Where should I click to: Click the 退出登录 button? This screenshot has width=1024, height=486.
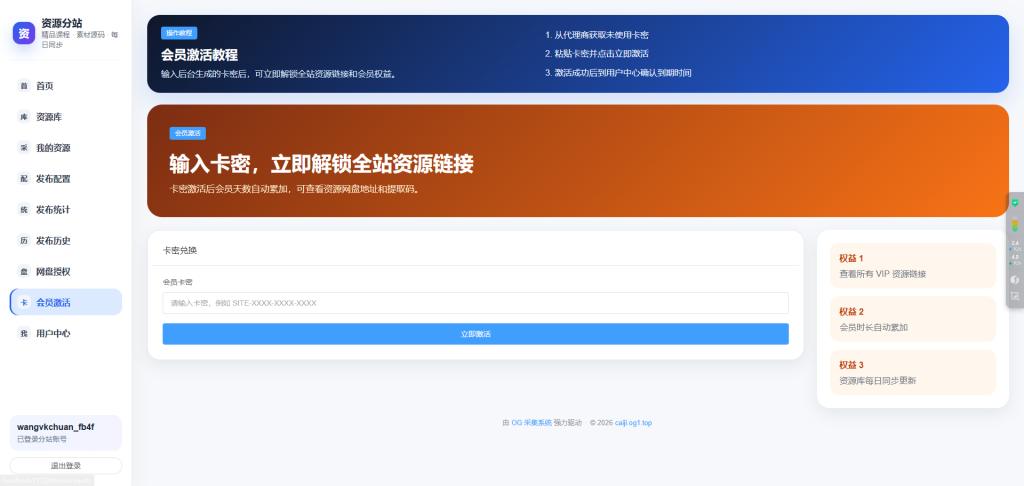66,466
